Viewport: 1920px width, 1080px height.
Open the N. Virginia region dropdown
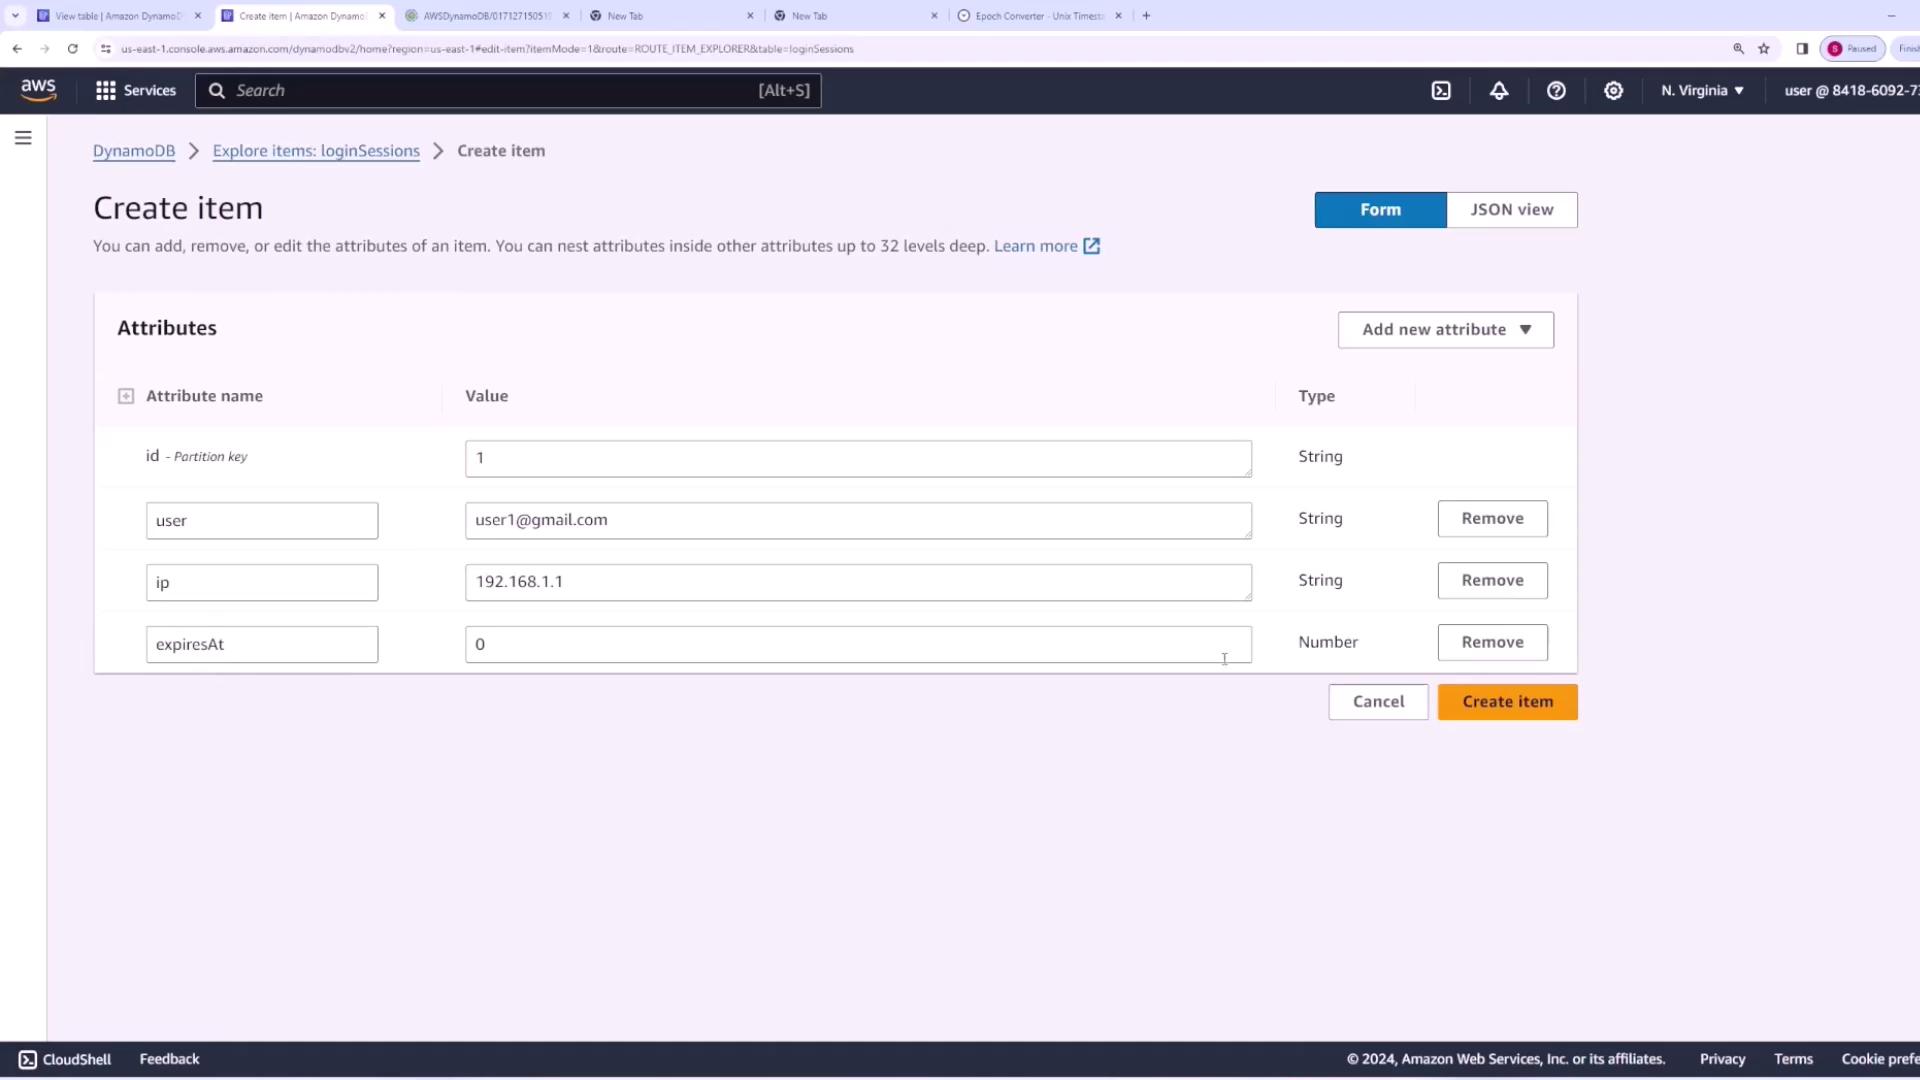[1702, 91]
